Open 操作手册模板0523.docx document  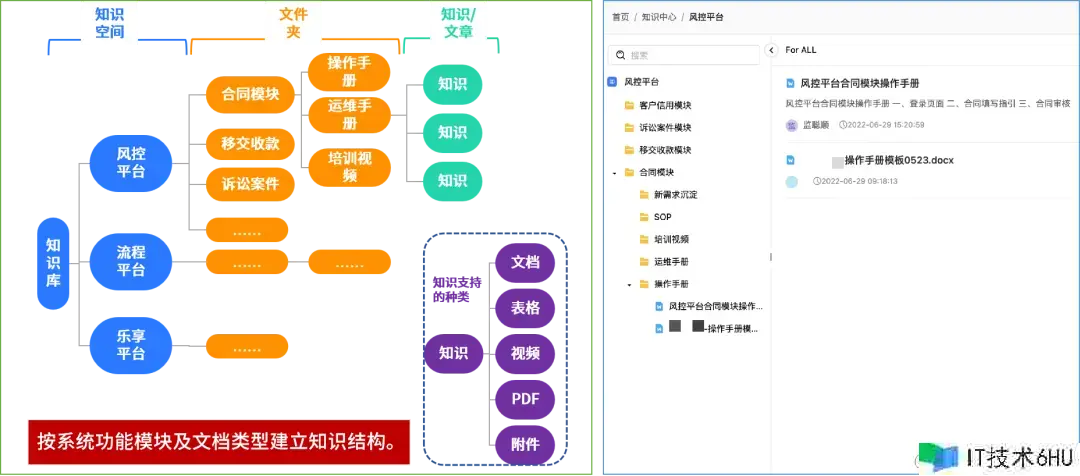pos(900,161)
